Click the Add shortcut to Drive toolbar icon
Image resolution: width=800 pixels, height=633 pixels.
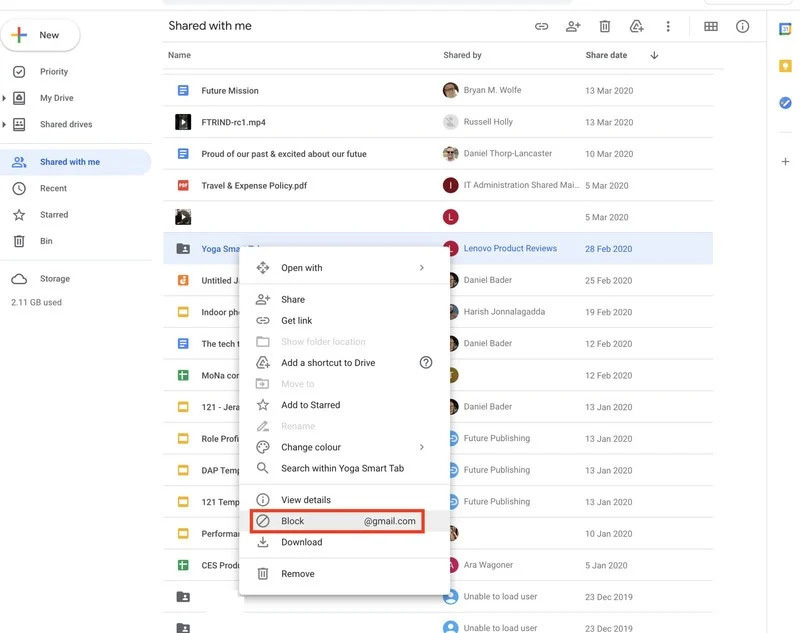(x=636, y=27)
